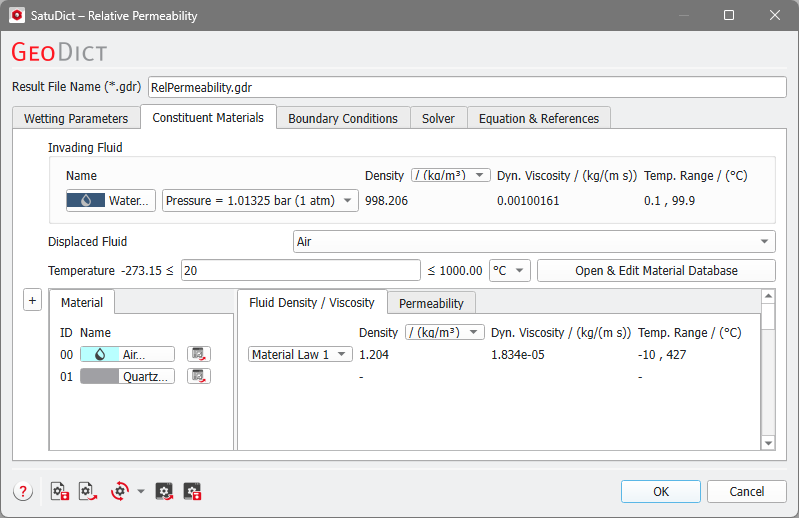Click the Temperature value field showing 20
The height and width of the screenshot is (518, 799).
point(301,270)
